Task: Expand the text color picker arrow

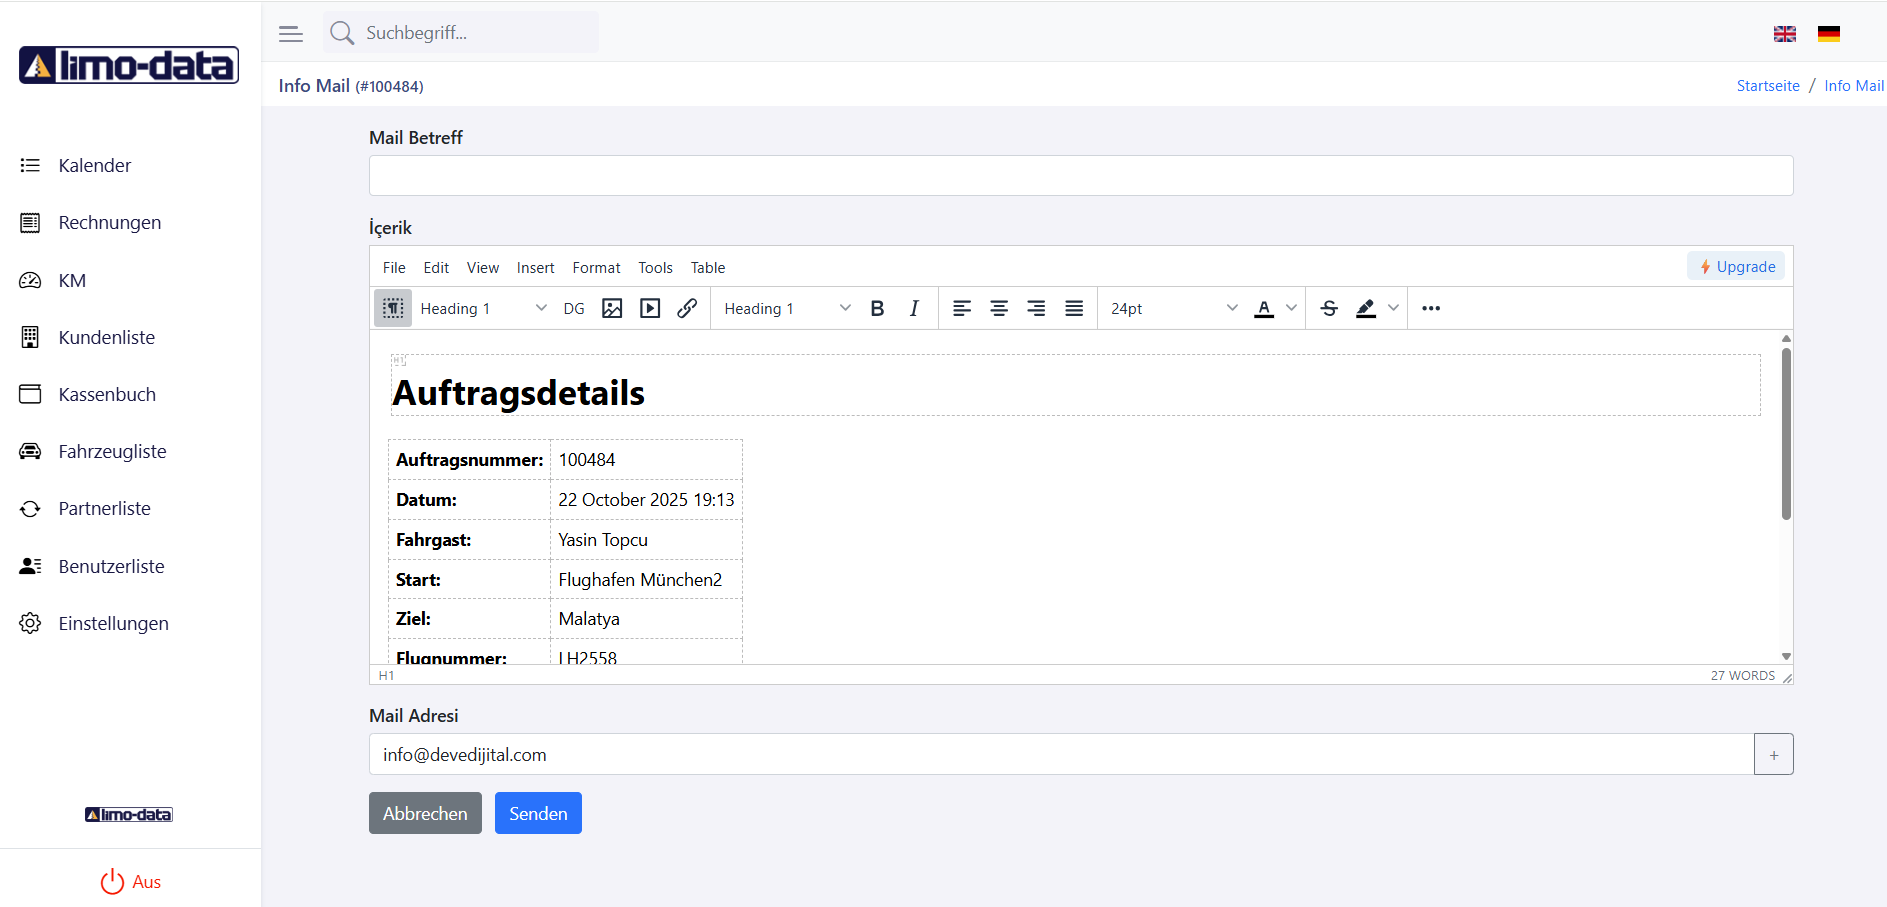Action: (1291, 308)
